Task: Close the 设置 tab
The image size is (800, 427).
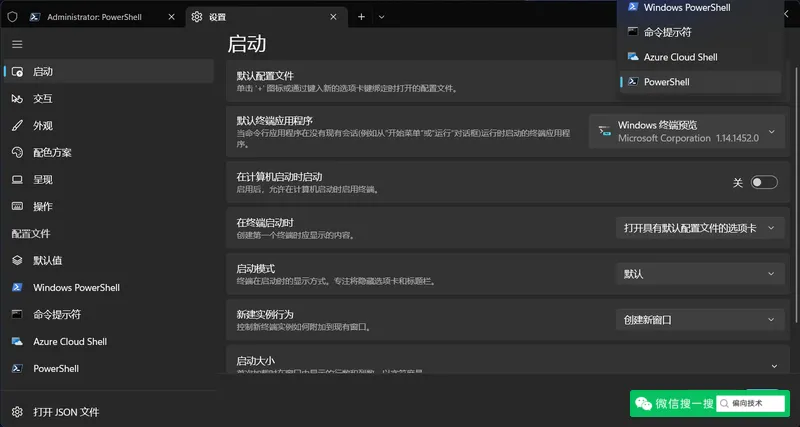Action: point(333,17)
